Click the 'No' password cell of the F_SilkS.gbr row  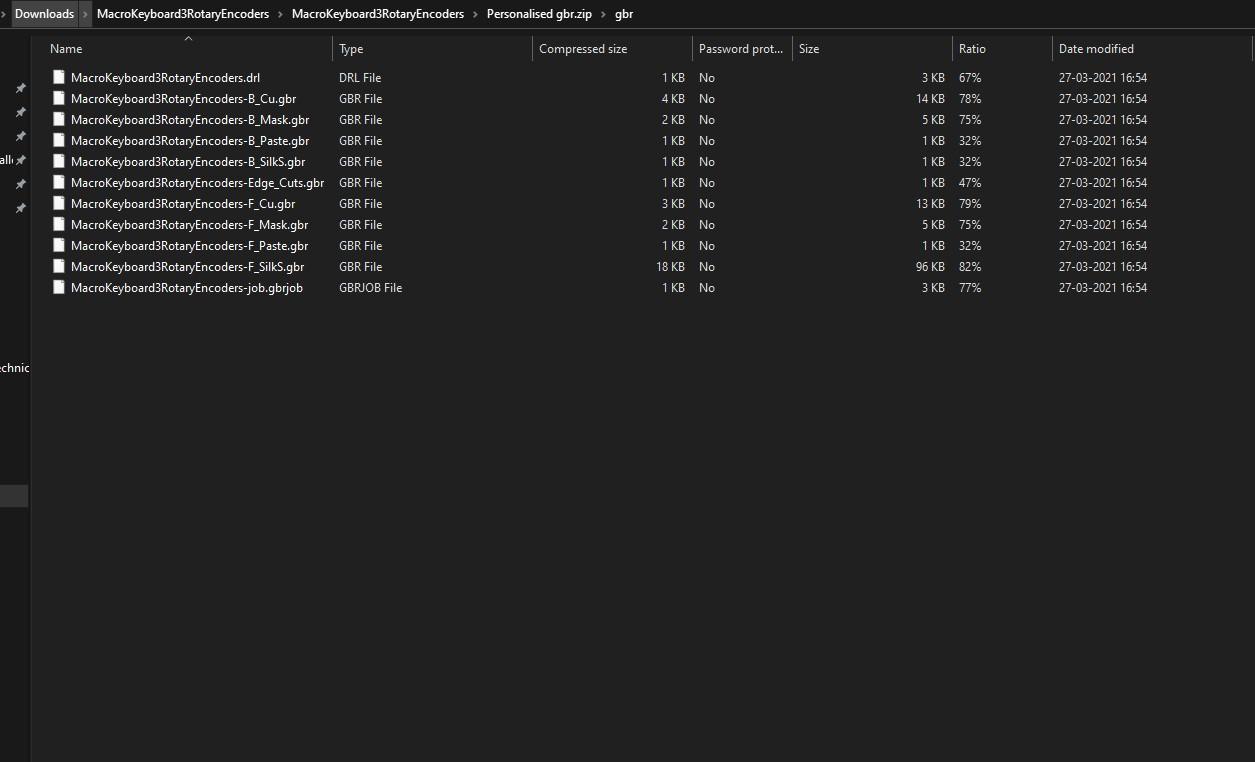(707, 266)
